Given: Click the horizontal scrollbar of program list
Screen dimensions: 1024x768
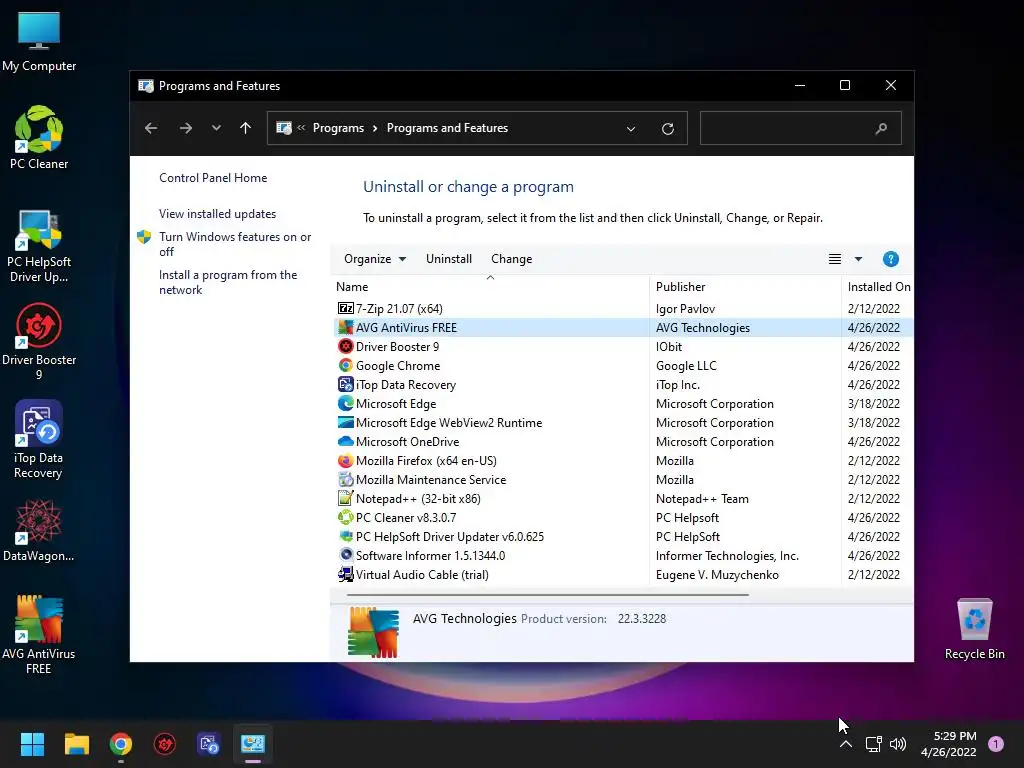Looking at the screenshot, I should (x=547, y=595).
